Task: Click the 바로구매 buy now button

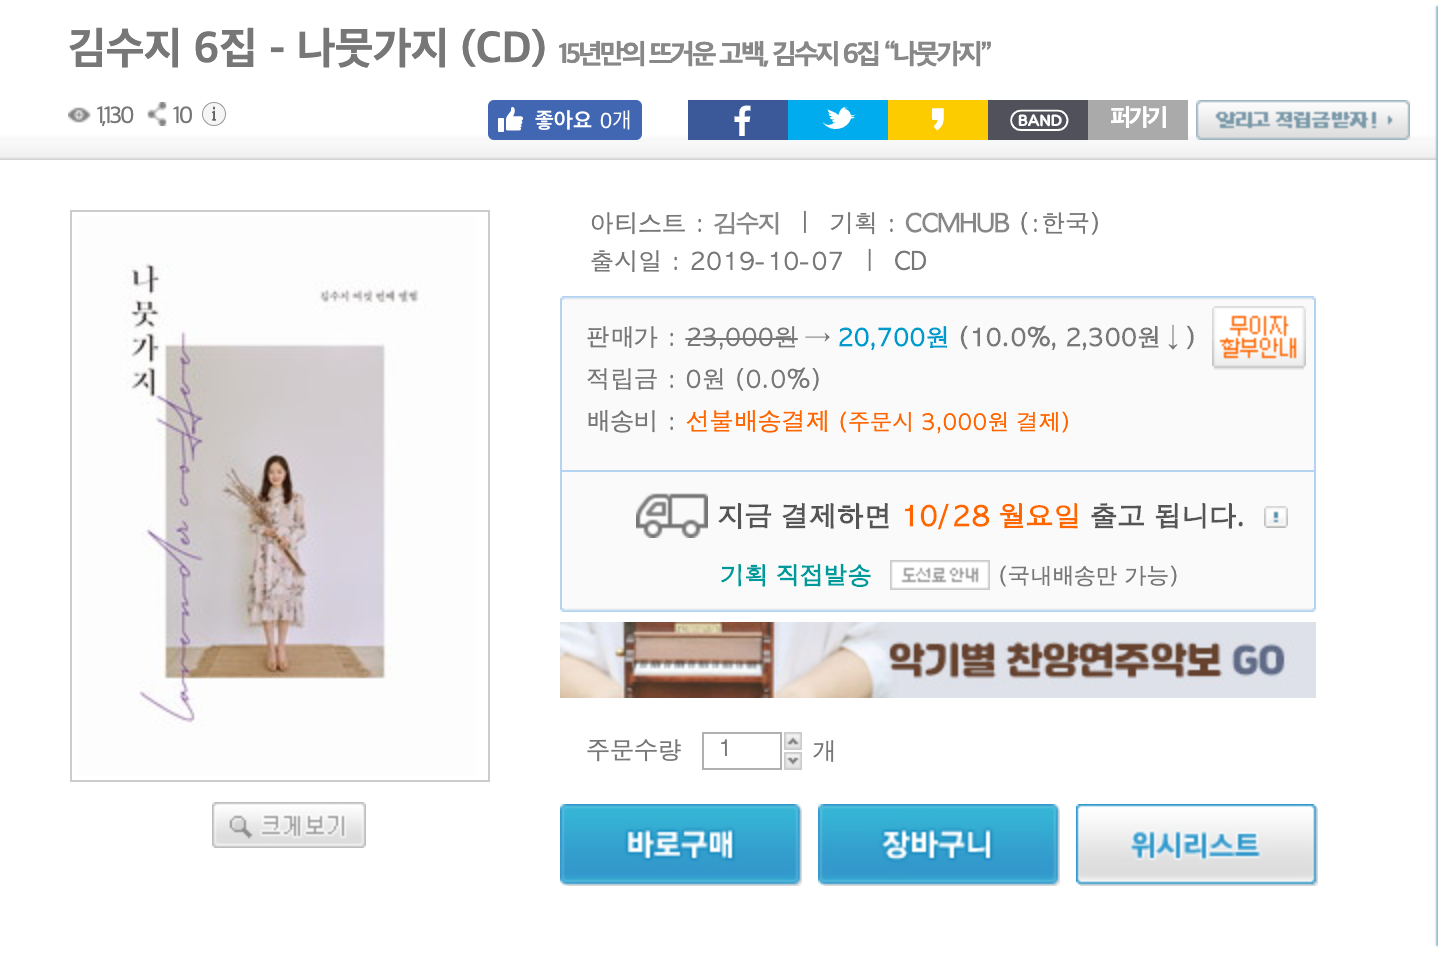Action: (680, 844)
